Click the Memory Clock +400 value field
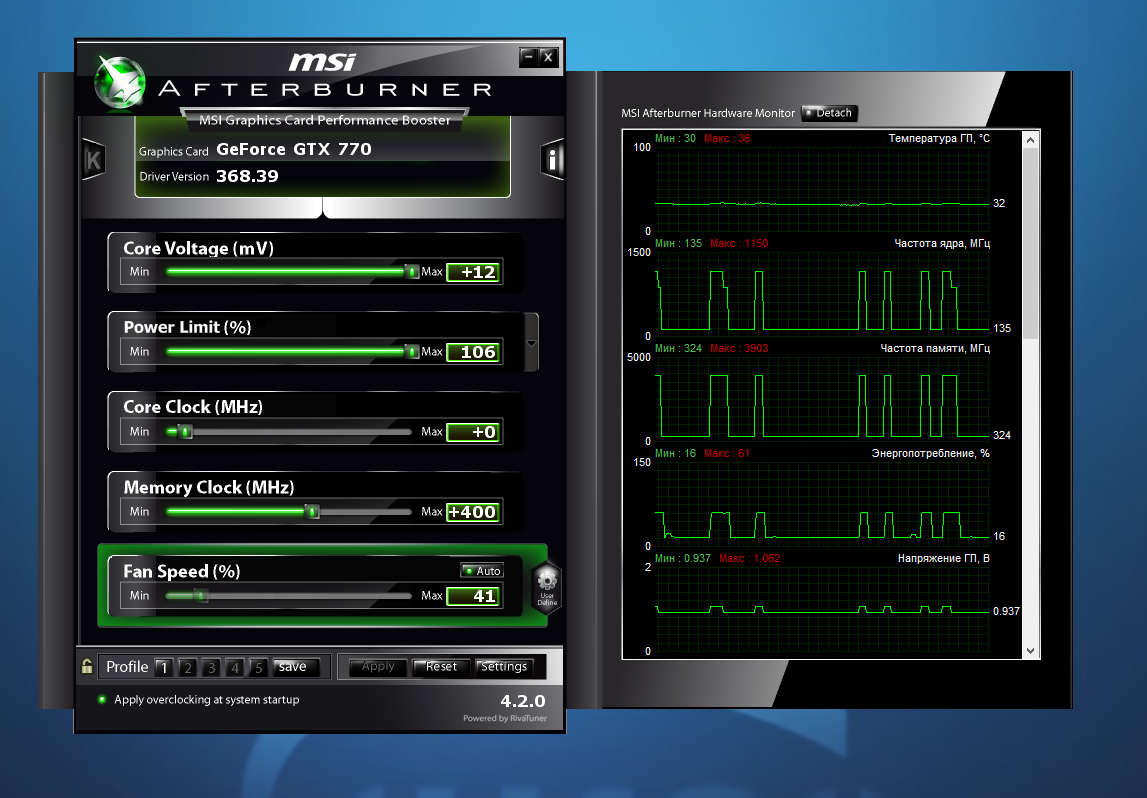Screen dimensions: 1147x798 (473, 512)
